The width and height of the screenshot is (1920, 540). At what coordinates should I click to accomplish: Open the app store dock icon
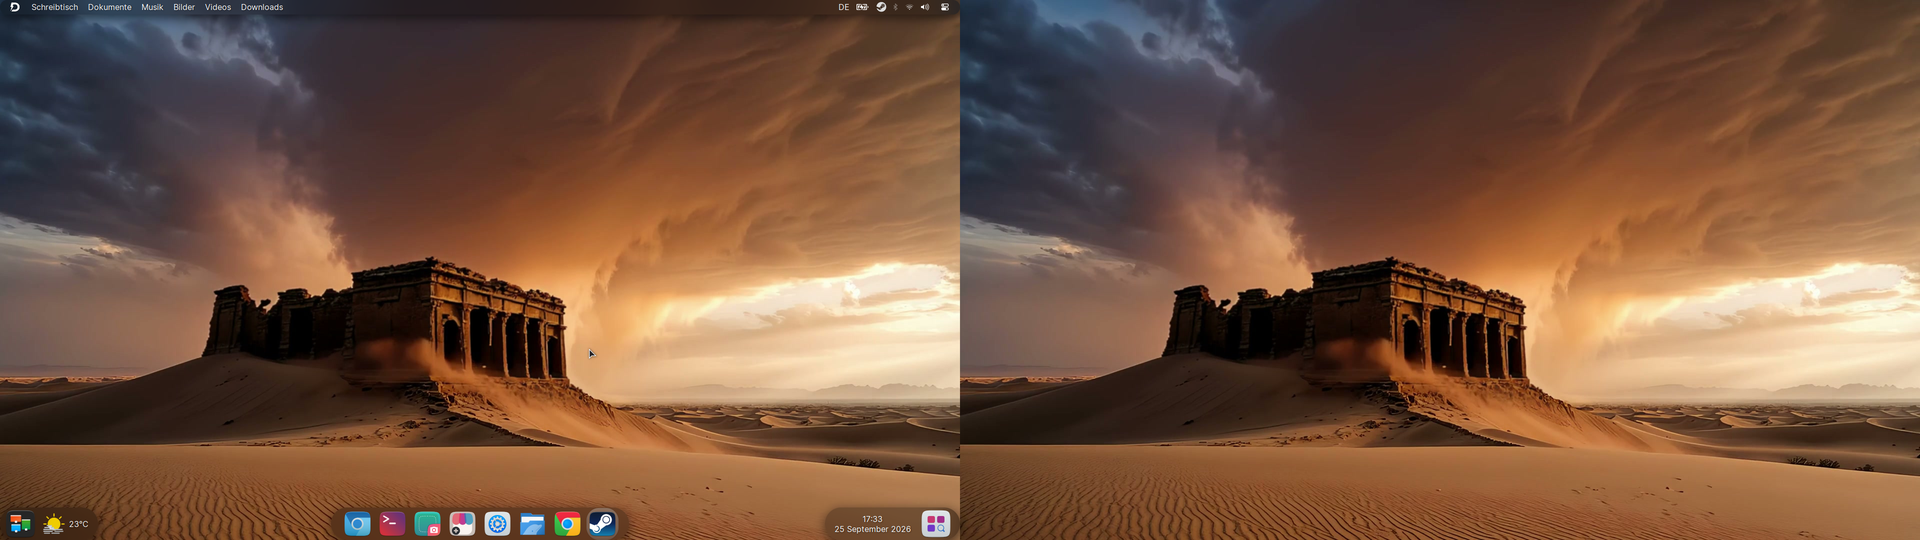(x=462, y=524)
